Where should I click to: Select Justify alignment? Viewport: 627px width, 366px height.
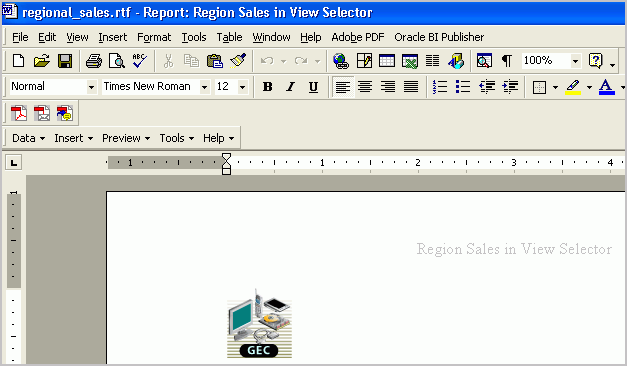411,86
